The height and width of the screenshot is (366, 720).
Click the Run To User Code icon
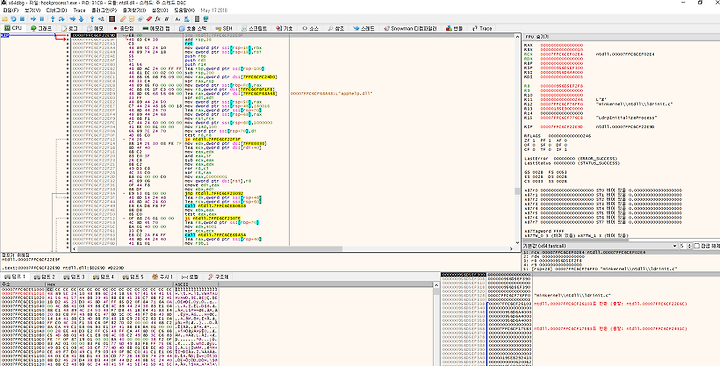click(101, 19)
